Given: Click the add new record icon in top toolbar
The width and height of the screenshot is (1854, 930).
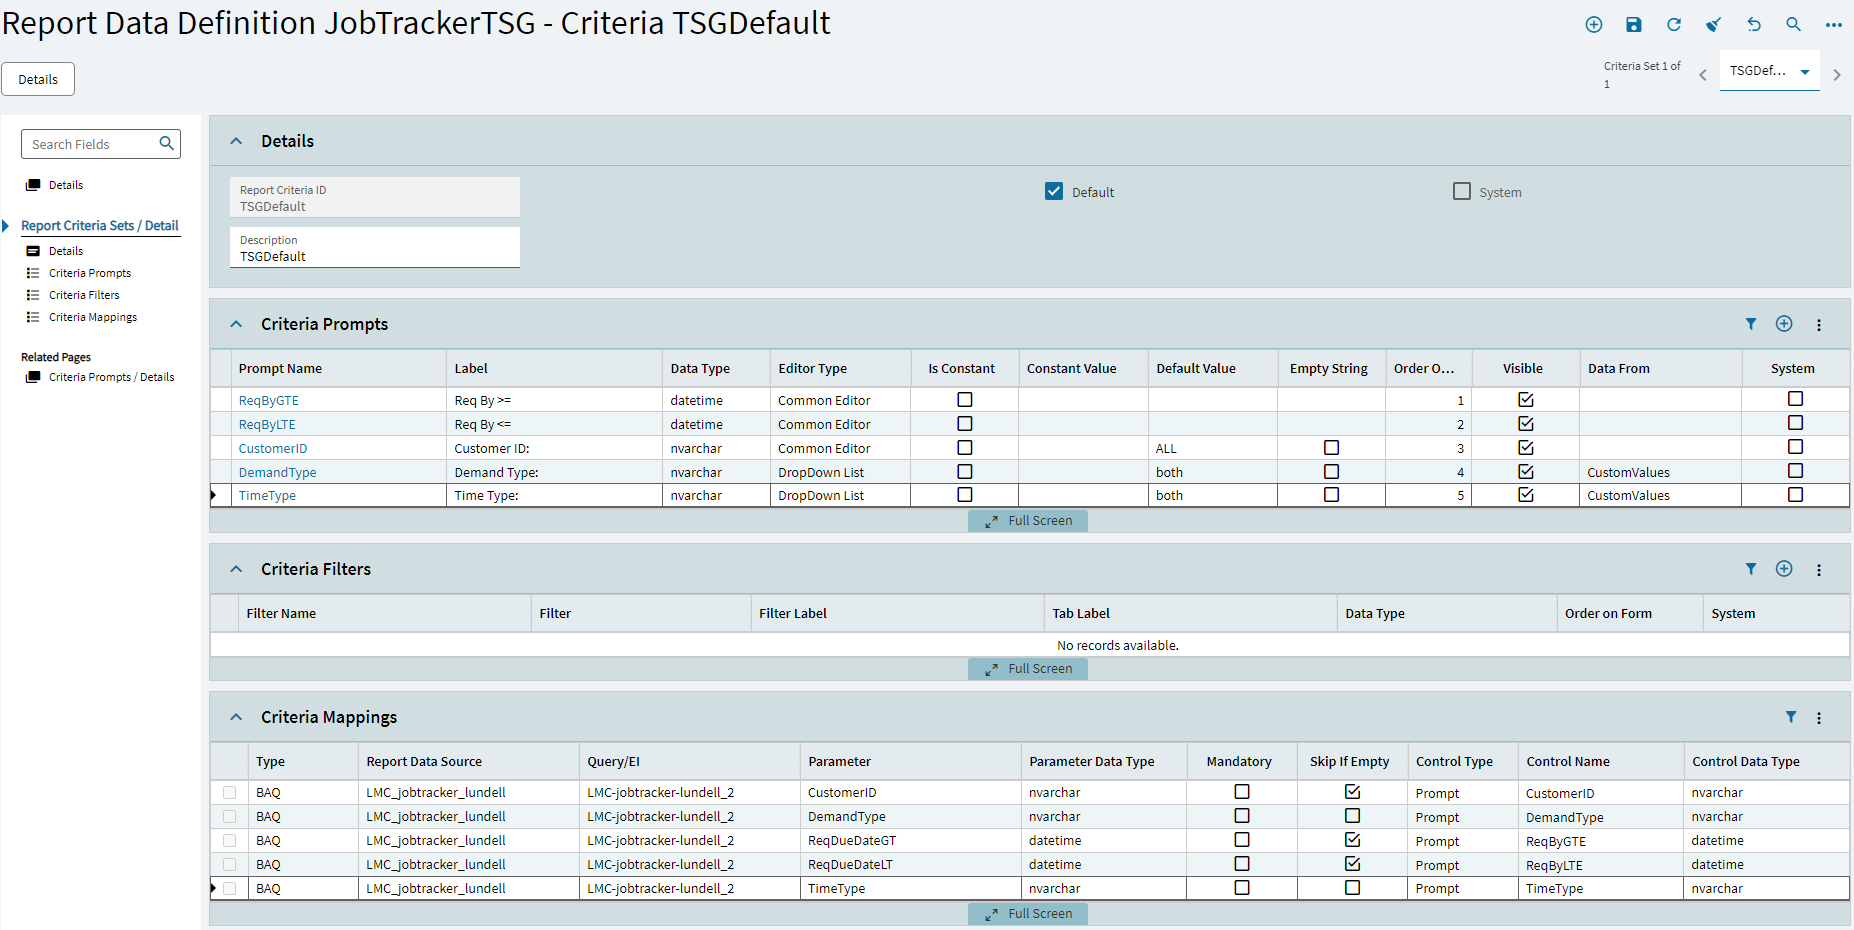Looking at the screenshot, I should (1594, 25).
